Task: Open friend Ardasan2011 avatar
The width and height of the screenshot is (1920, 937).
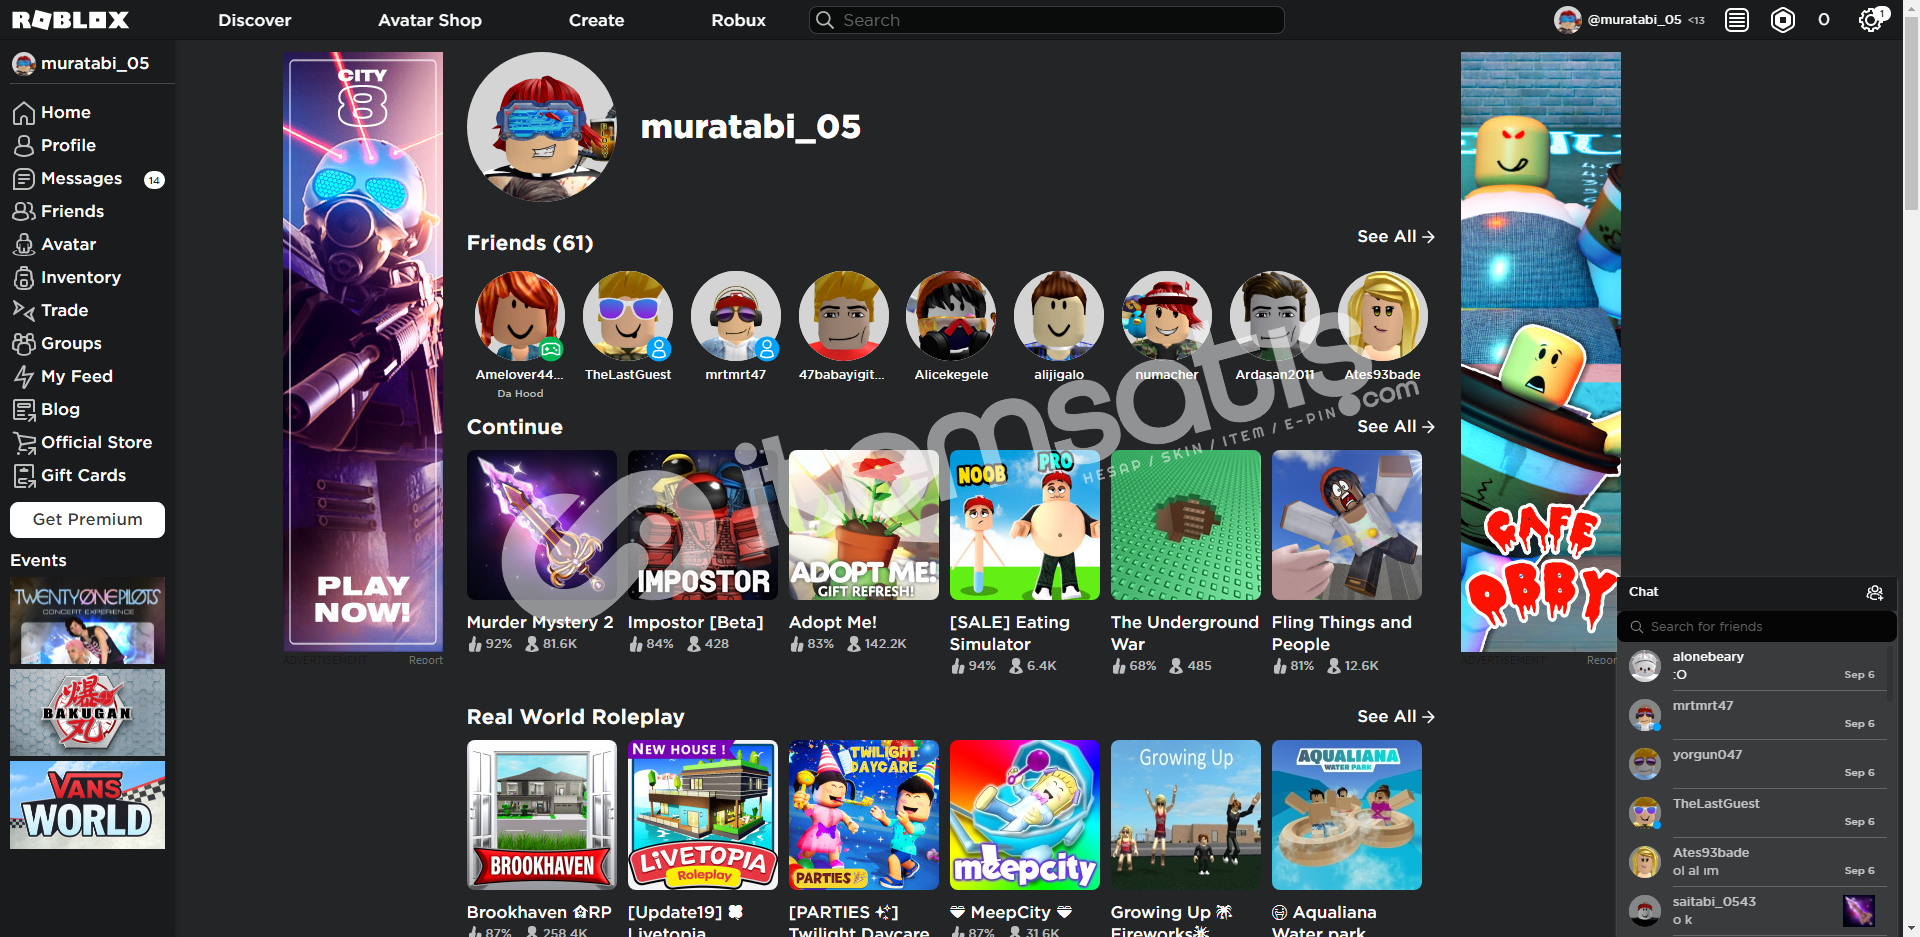Action: (1275, 316)
